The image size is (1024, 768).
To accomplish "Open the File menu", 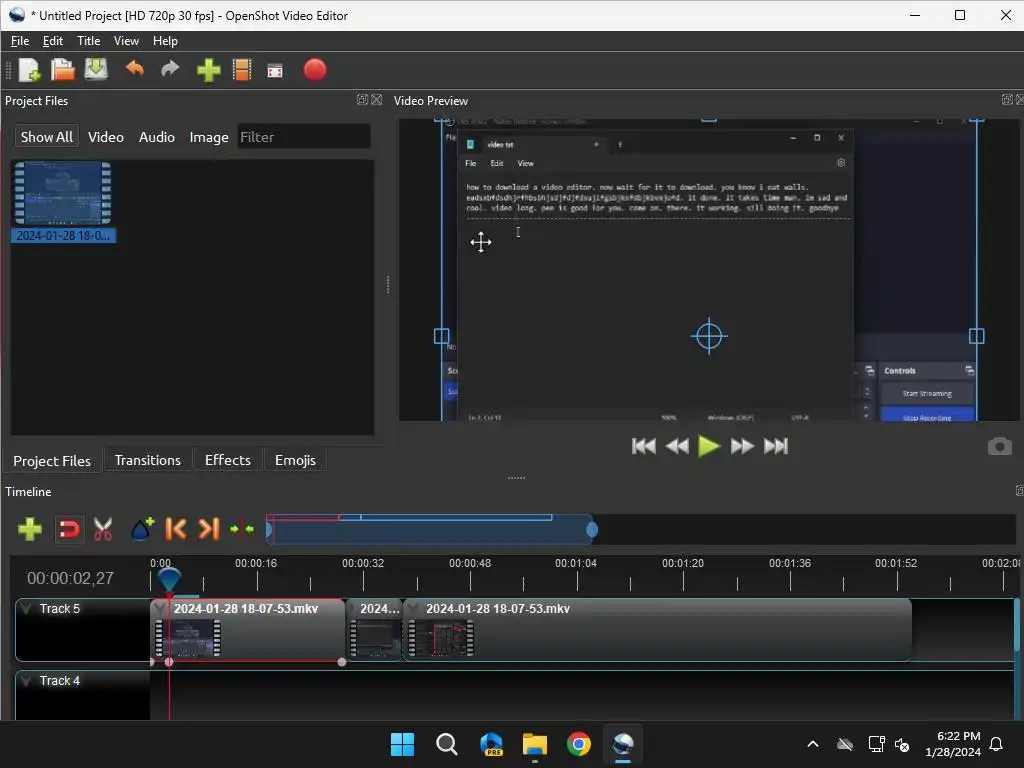I will (20, 40).
